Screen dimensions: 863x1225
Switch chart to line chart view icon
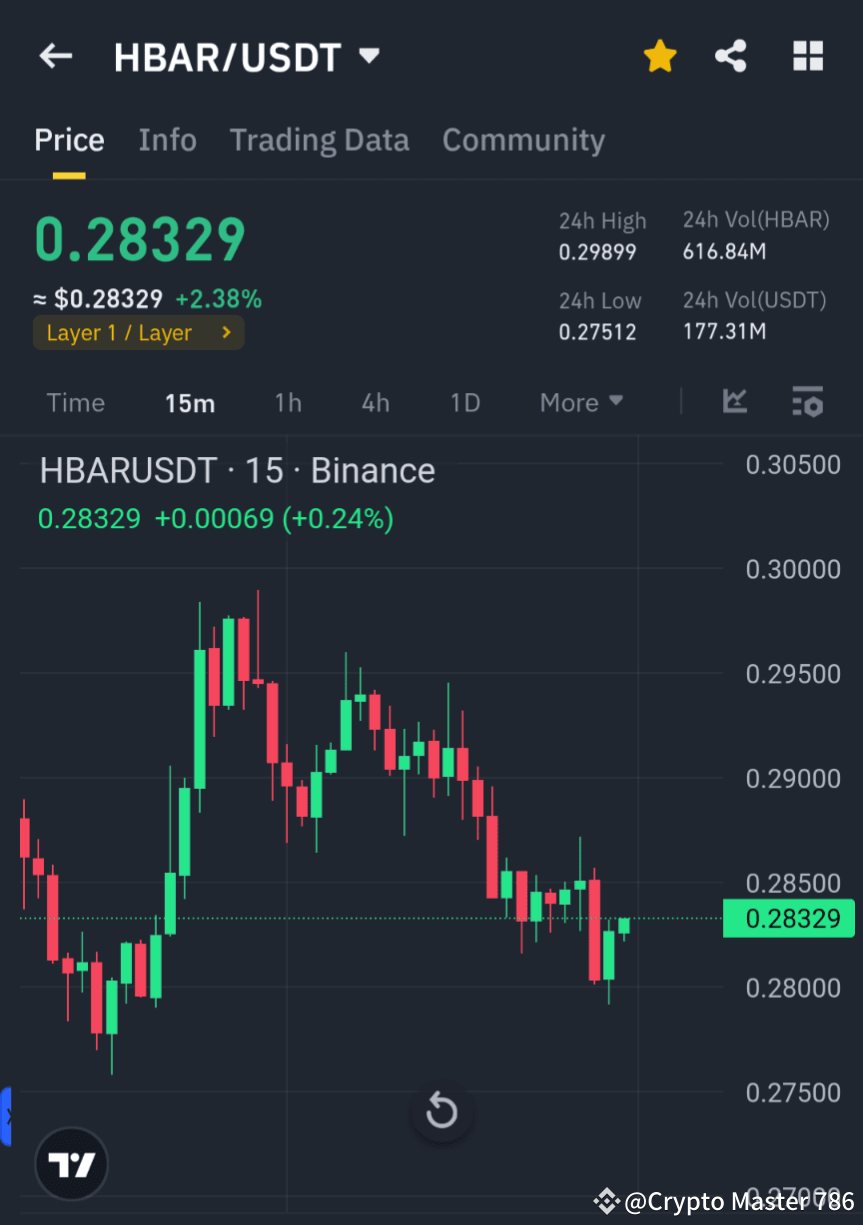click(x=735, y=402)
